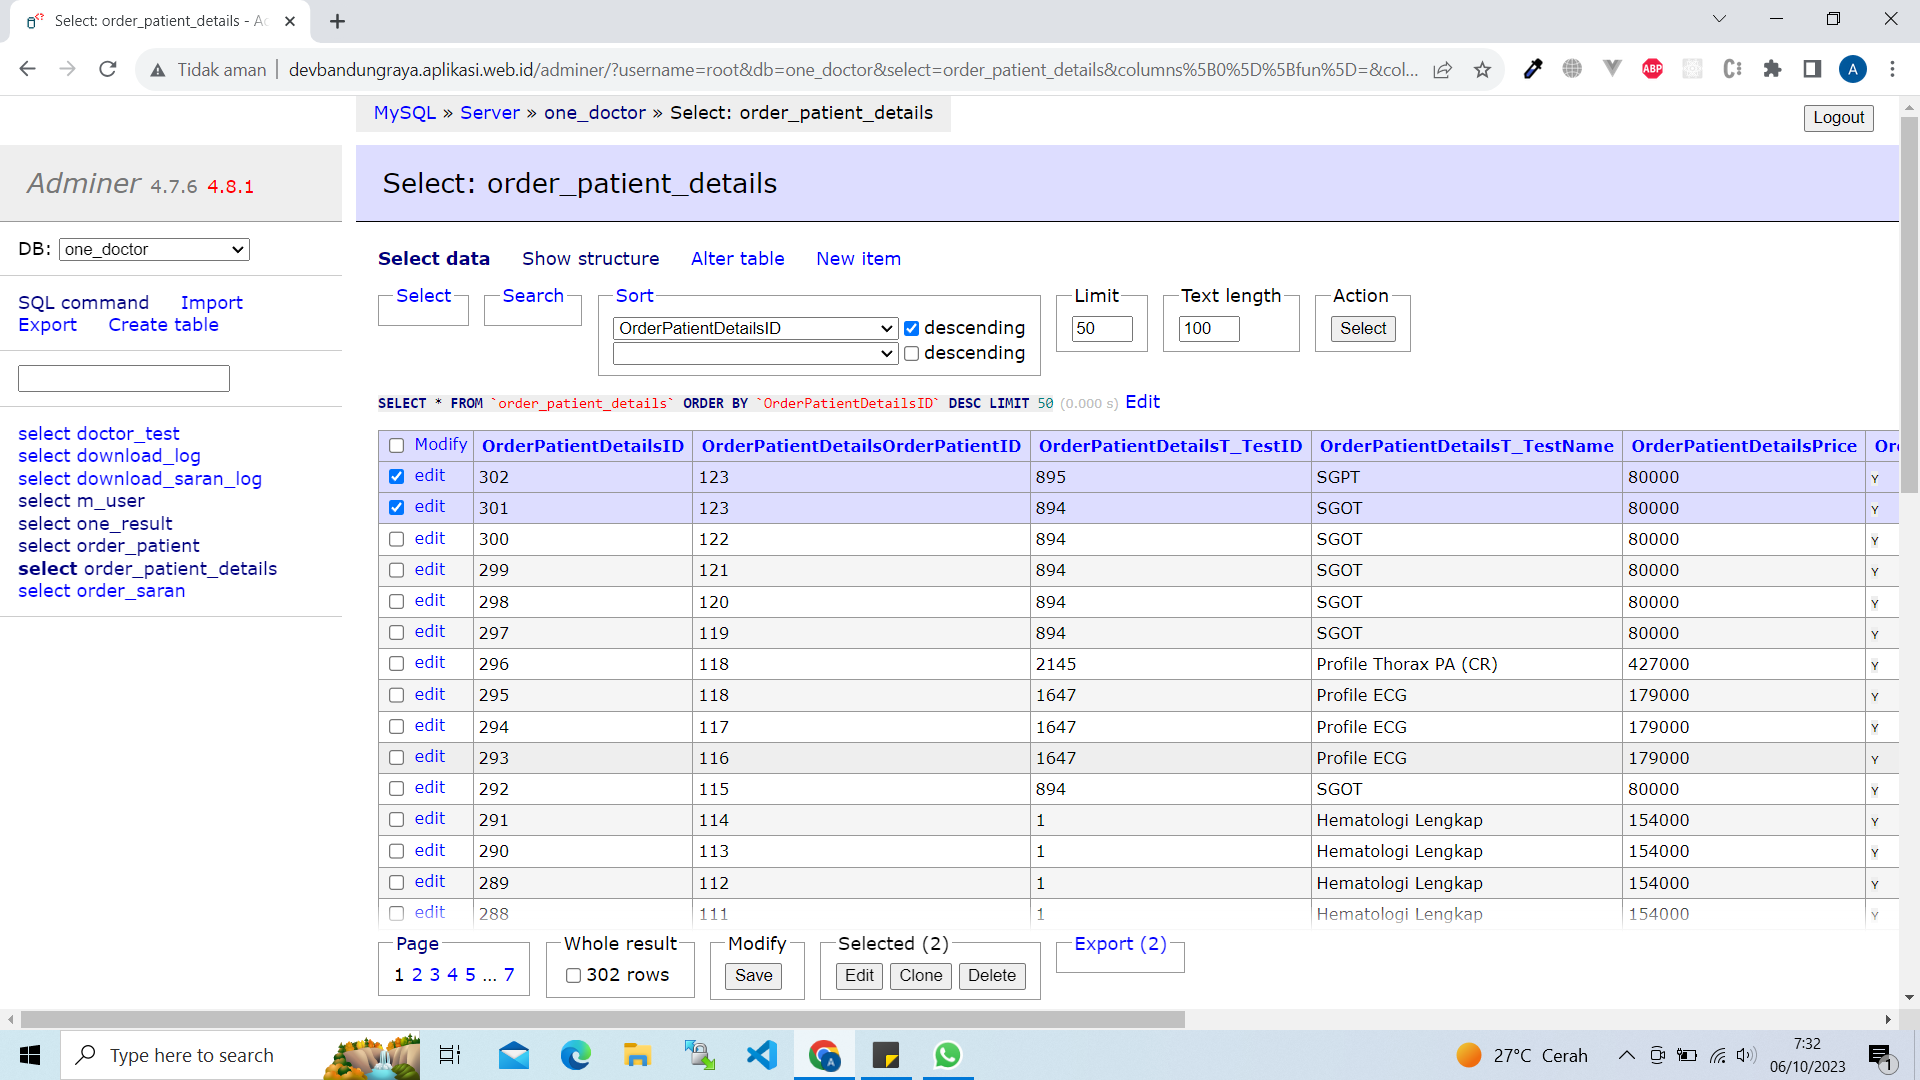Click the horizontal scrollbar at page bottom

coord(602,1019)
